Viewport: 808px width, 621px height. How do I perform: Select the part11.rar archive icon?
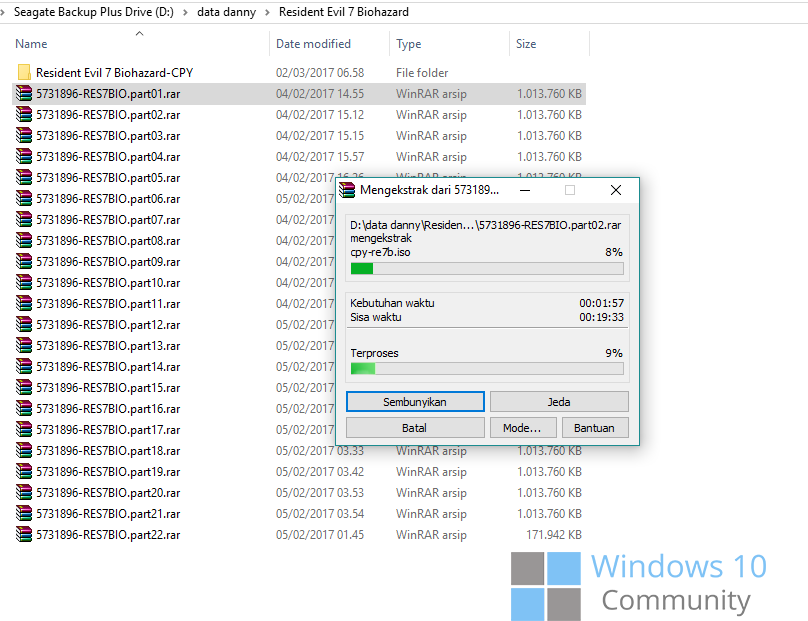[x=24, y=304]
